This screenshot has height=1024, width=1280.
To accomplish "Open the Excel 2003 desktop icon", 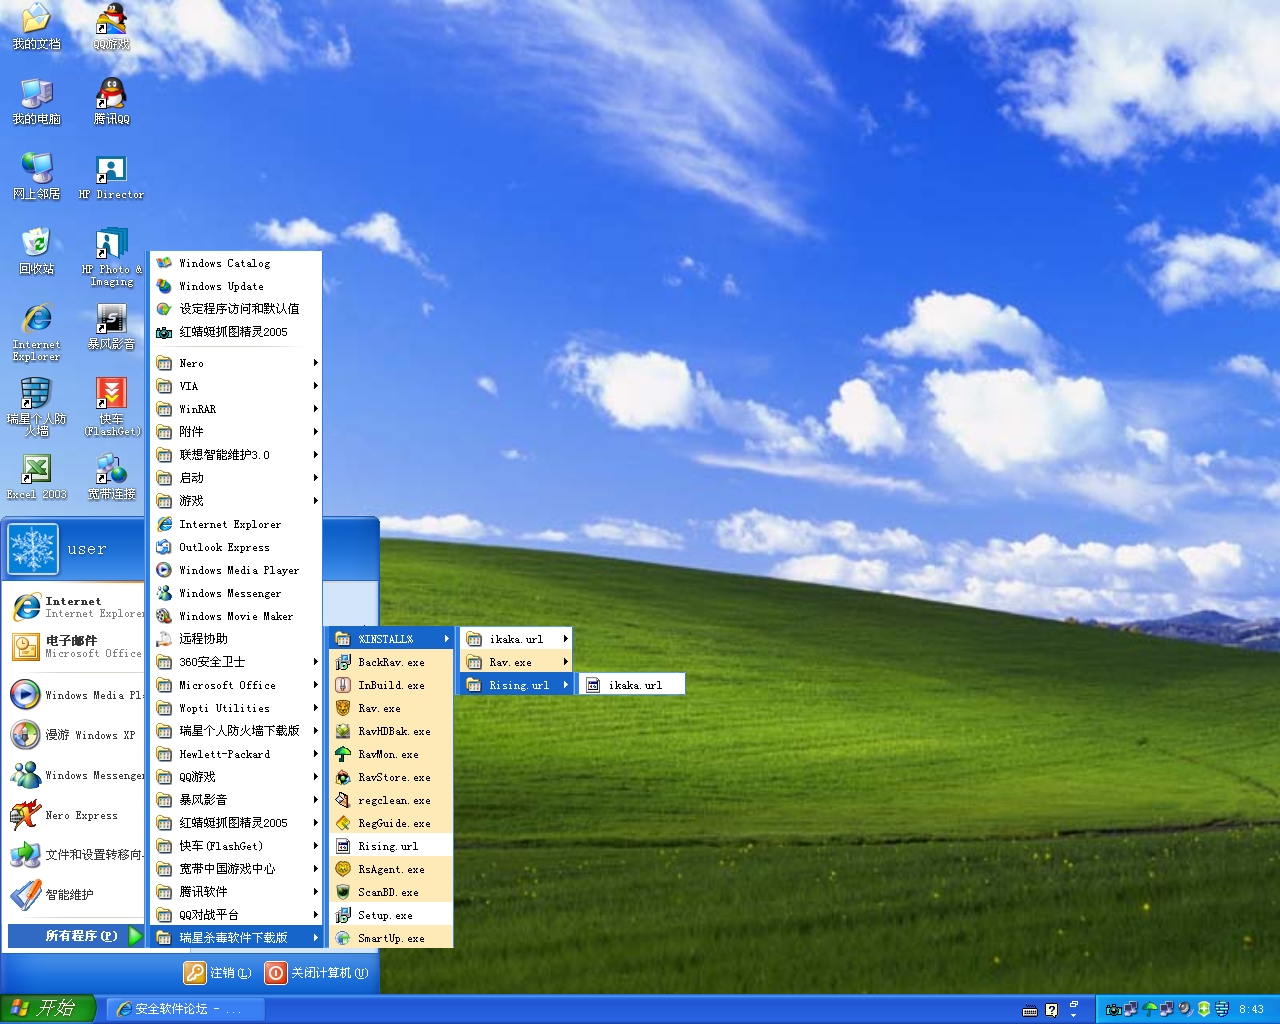I will pos(36,474).
